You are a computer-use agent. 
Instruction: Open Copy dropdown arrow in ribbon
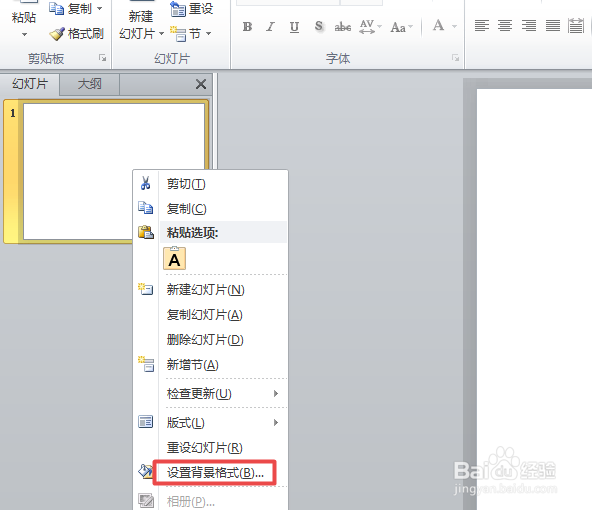pos(100,8)
